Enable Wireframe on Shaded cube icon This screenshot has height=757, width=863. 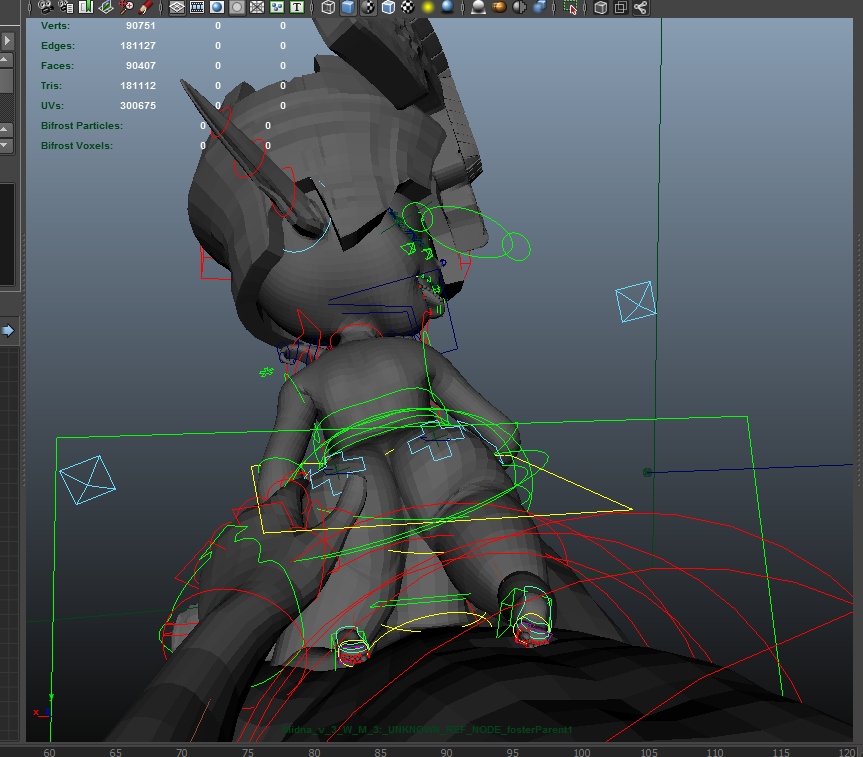coord(388,7)
